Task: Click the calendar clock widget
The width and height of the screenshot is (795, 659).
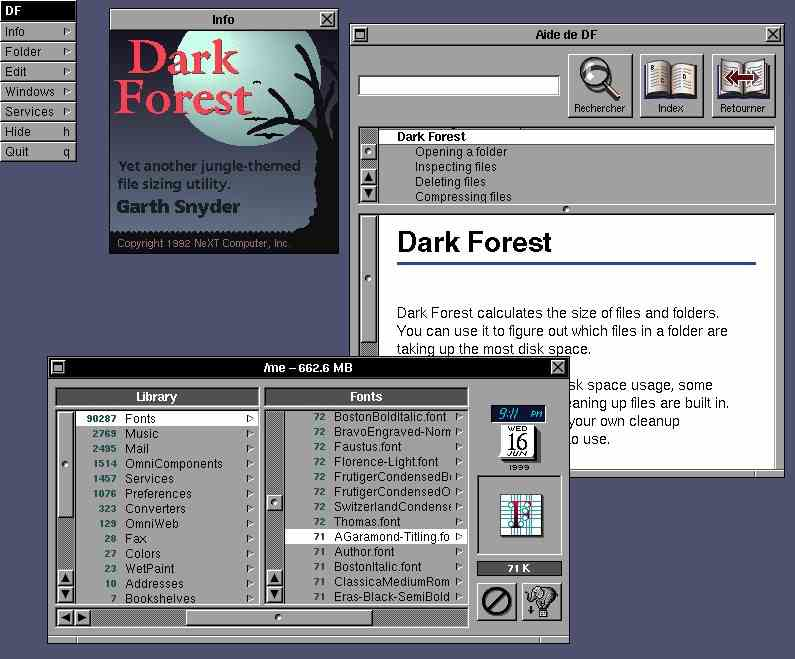Action: [x=518, y=437]
